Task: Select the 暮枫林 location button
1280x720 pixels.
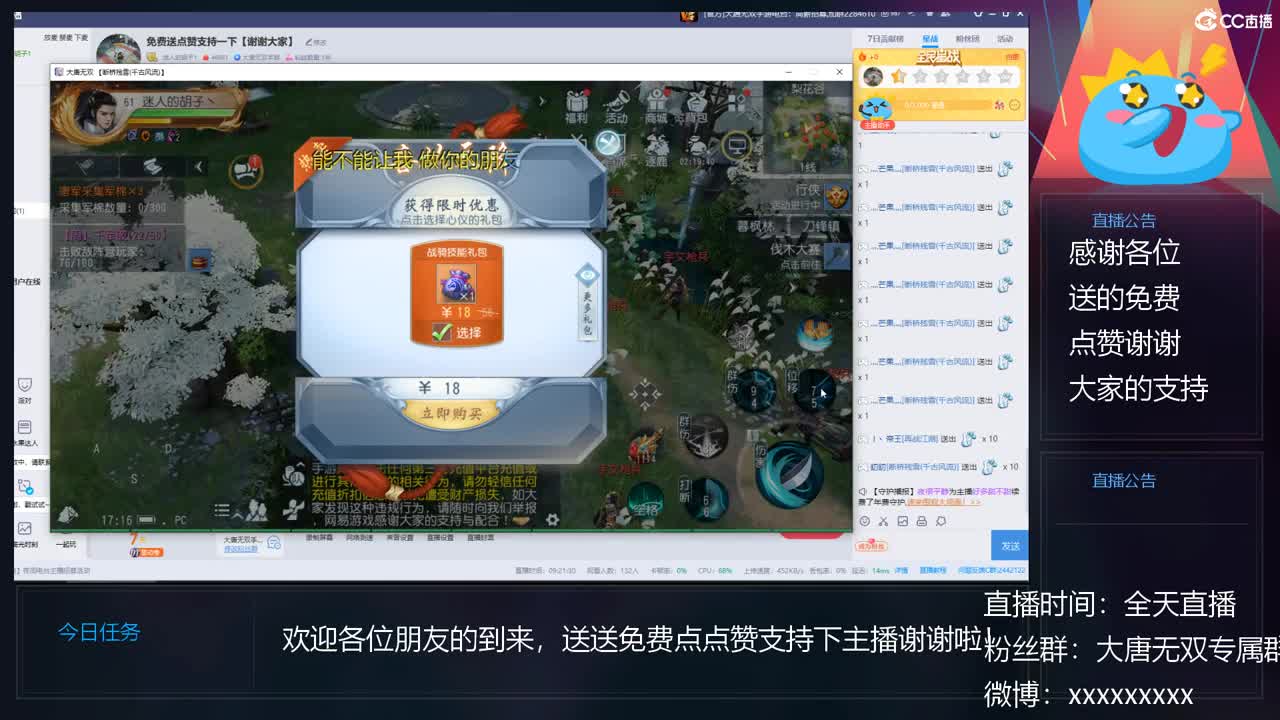Action: click(756, 227)
